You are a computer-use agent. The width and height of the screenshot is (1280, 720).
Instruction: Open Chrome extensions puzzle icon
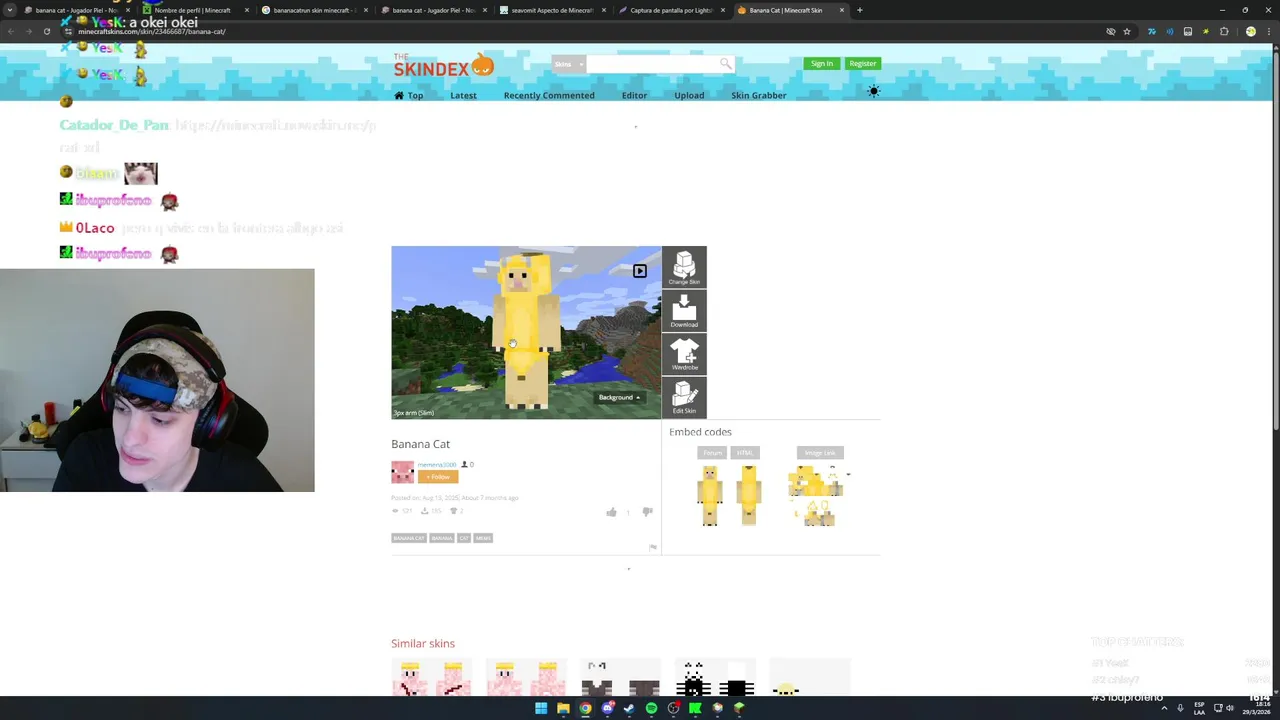pos(1224,31)
